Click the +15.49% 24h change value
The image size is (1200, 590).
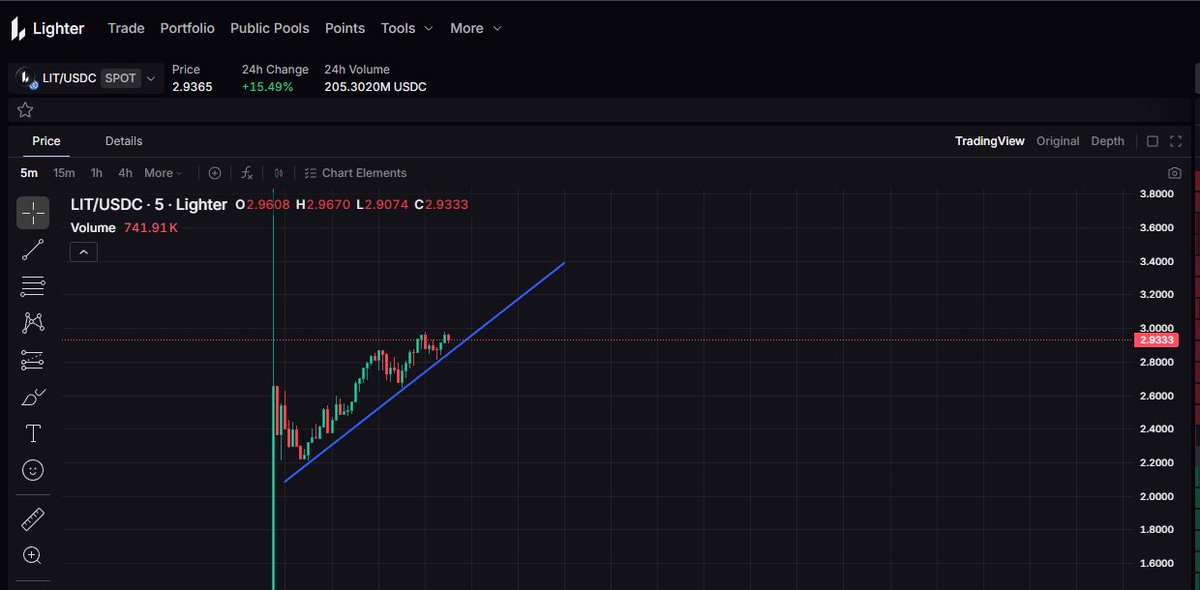[x=268, y=87]
